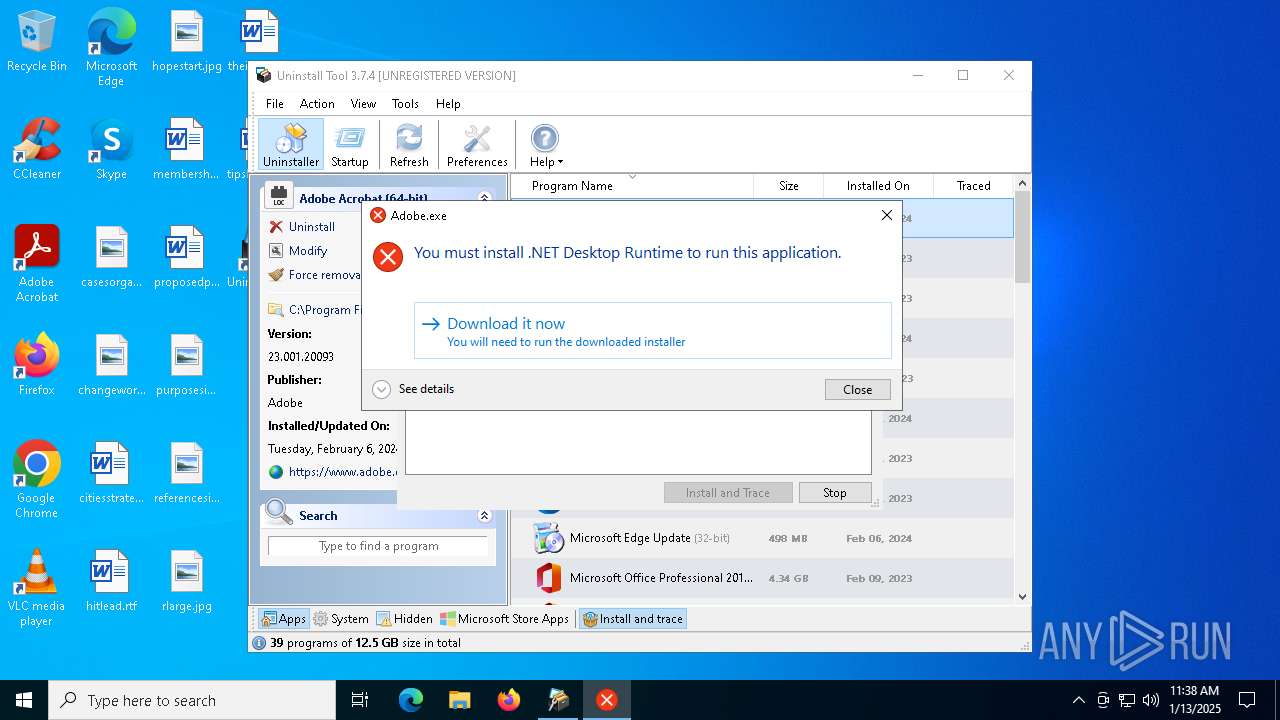Open Firefox from the taskbar
This screenshot has height=720, width=1280.
(x=509, y=700)
